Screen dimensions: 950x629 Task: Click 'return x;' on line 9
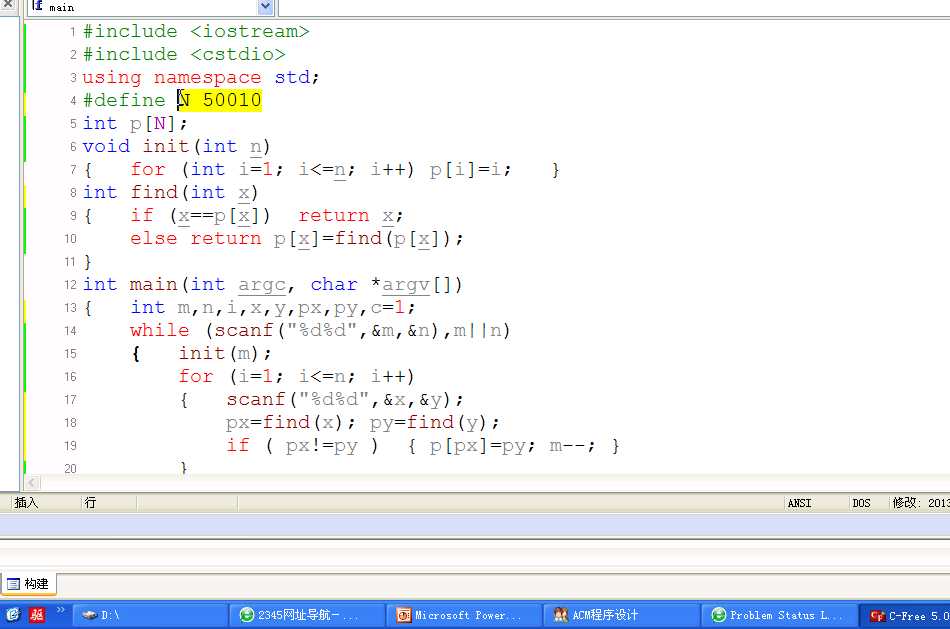click(x=351, y=215)
